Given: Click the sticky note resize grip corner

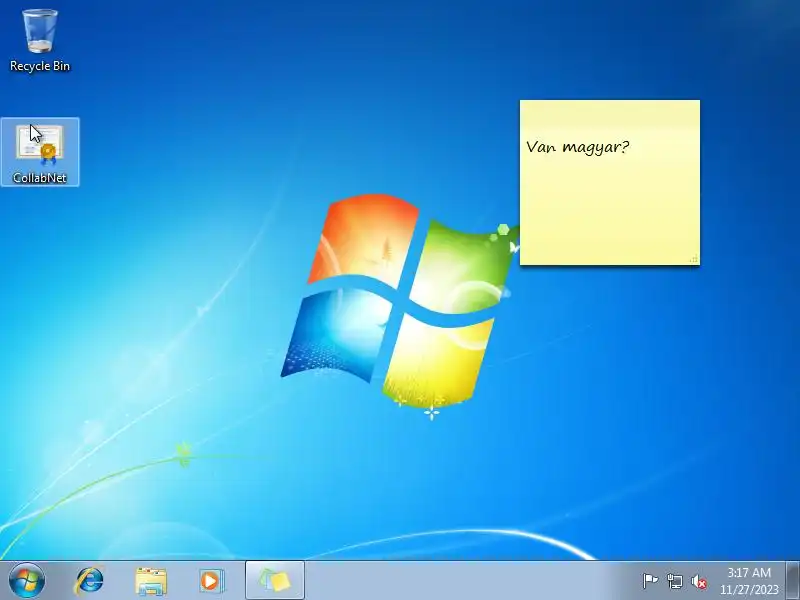Looking at the screenshot, I should pos(693,259).
